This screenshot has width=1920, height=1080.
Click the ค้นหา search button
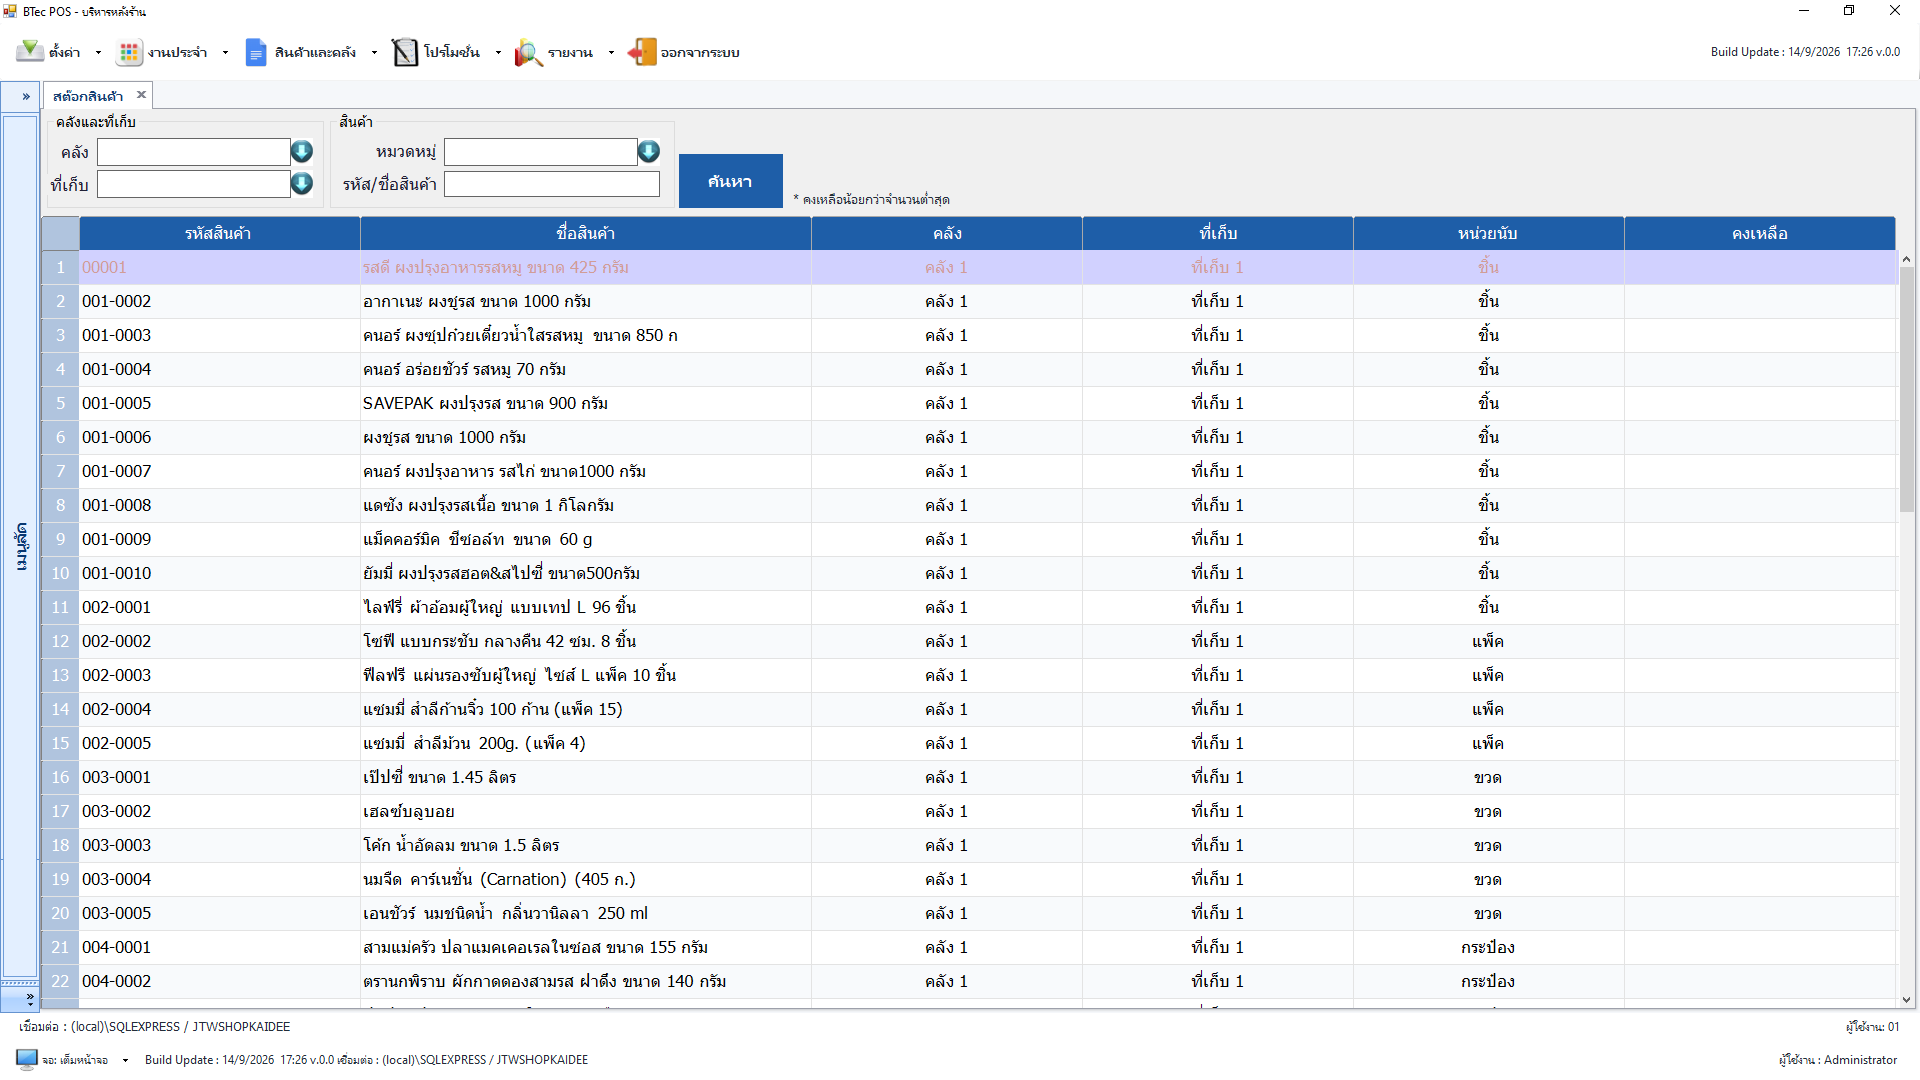click(x=730, y=181)
